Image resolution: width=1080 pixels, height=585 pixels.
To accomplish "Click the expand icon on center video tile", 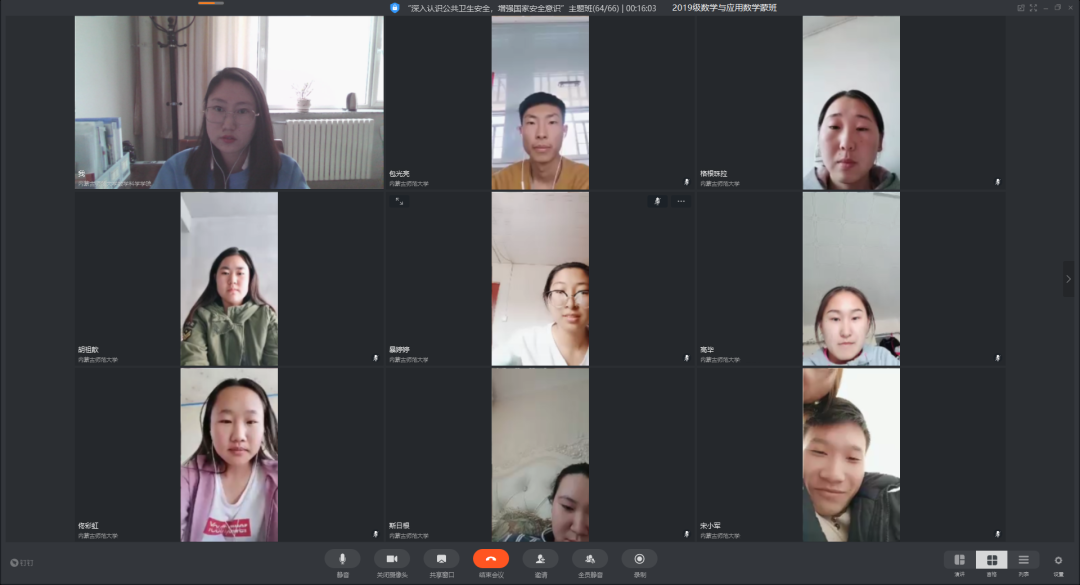I will pos(399,201).
